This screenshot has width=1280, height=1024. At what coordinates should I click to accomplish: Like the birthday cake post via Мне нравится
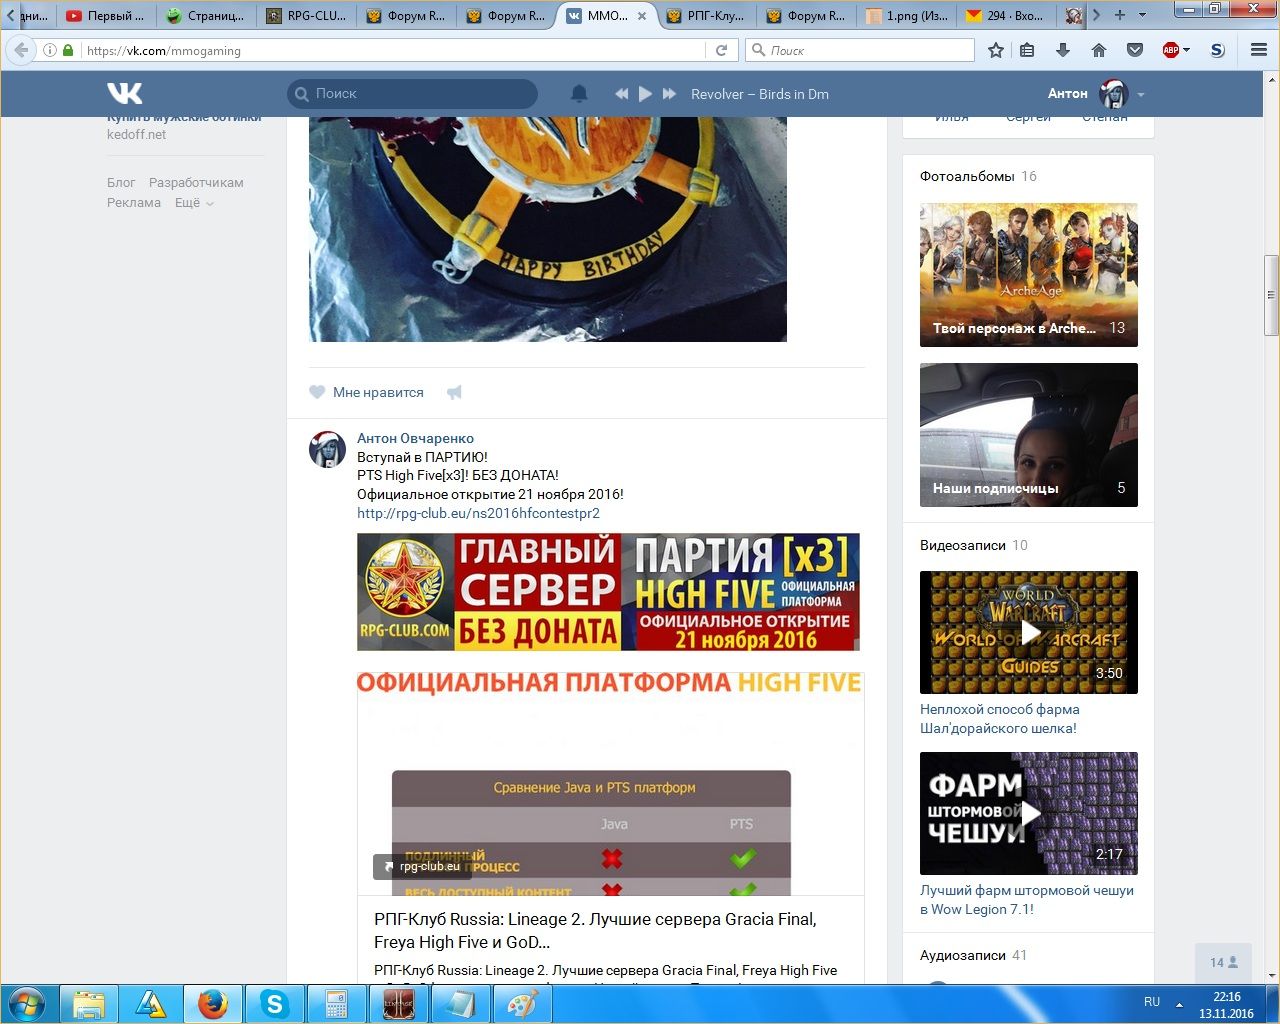[366, 392]
